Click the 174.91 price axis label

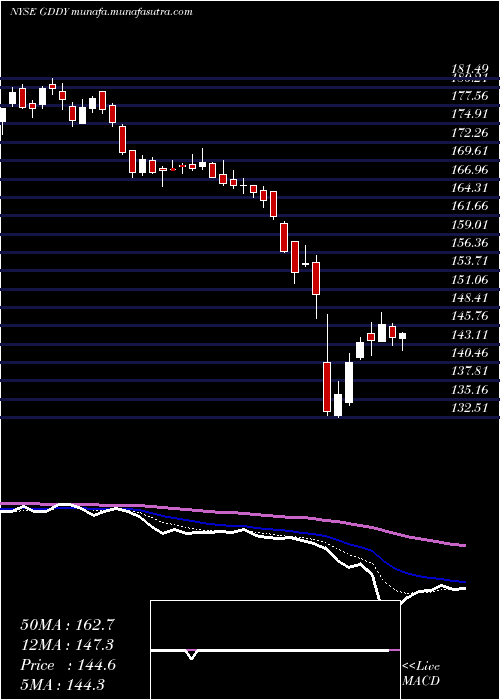[469, 114]
